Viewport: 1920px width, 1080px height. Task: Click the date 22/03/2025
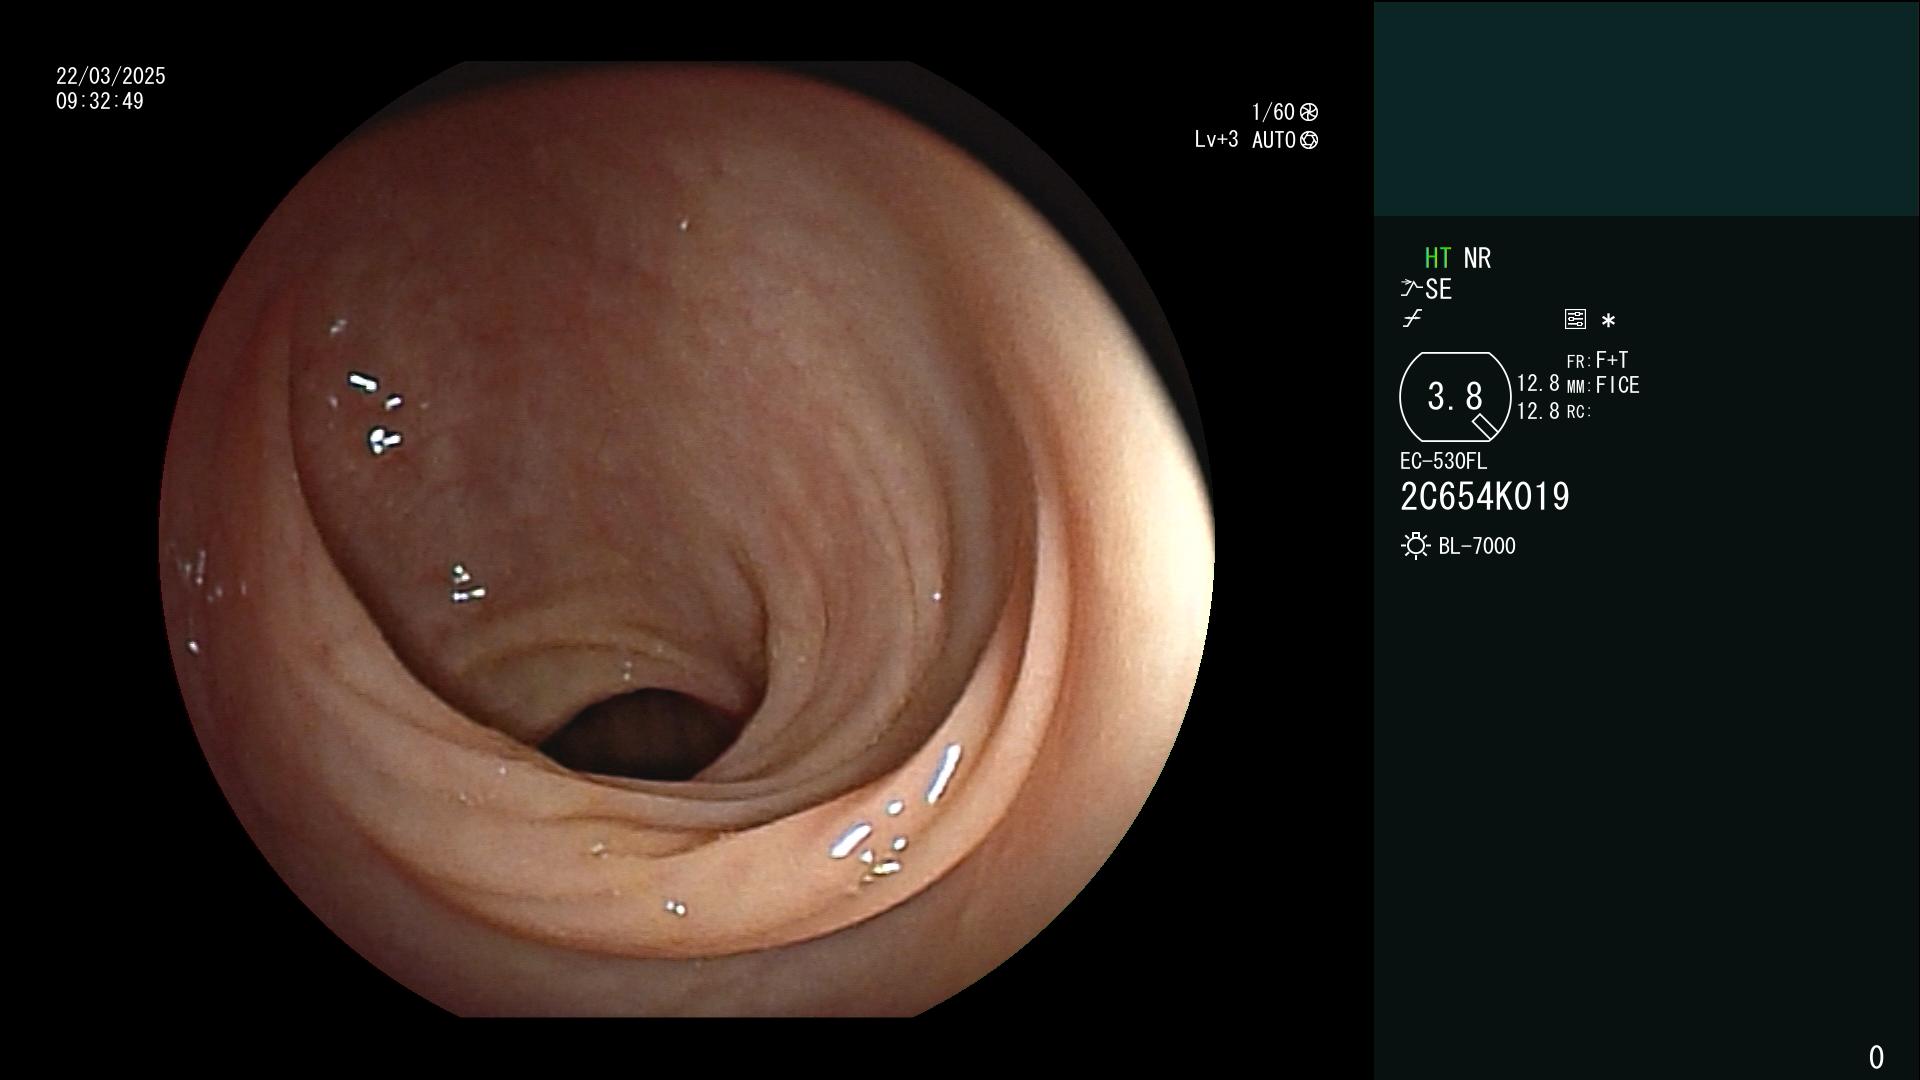point(111,76)
